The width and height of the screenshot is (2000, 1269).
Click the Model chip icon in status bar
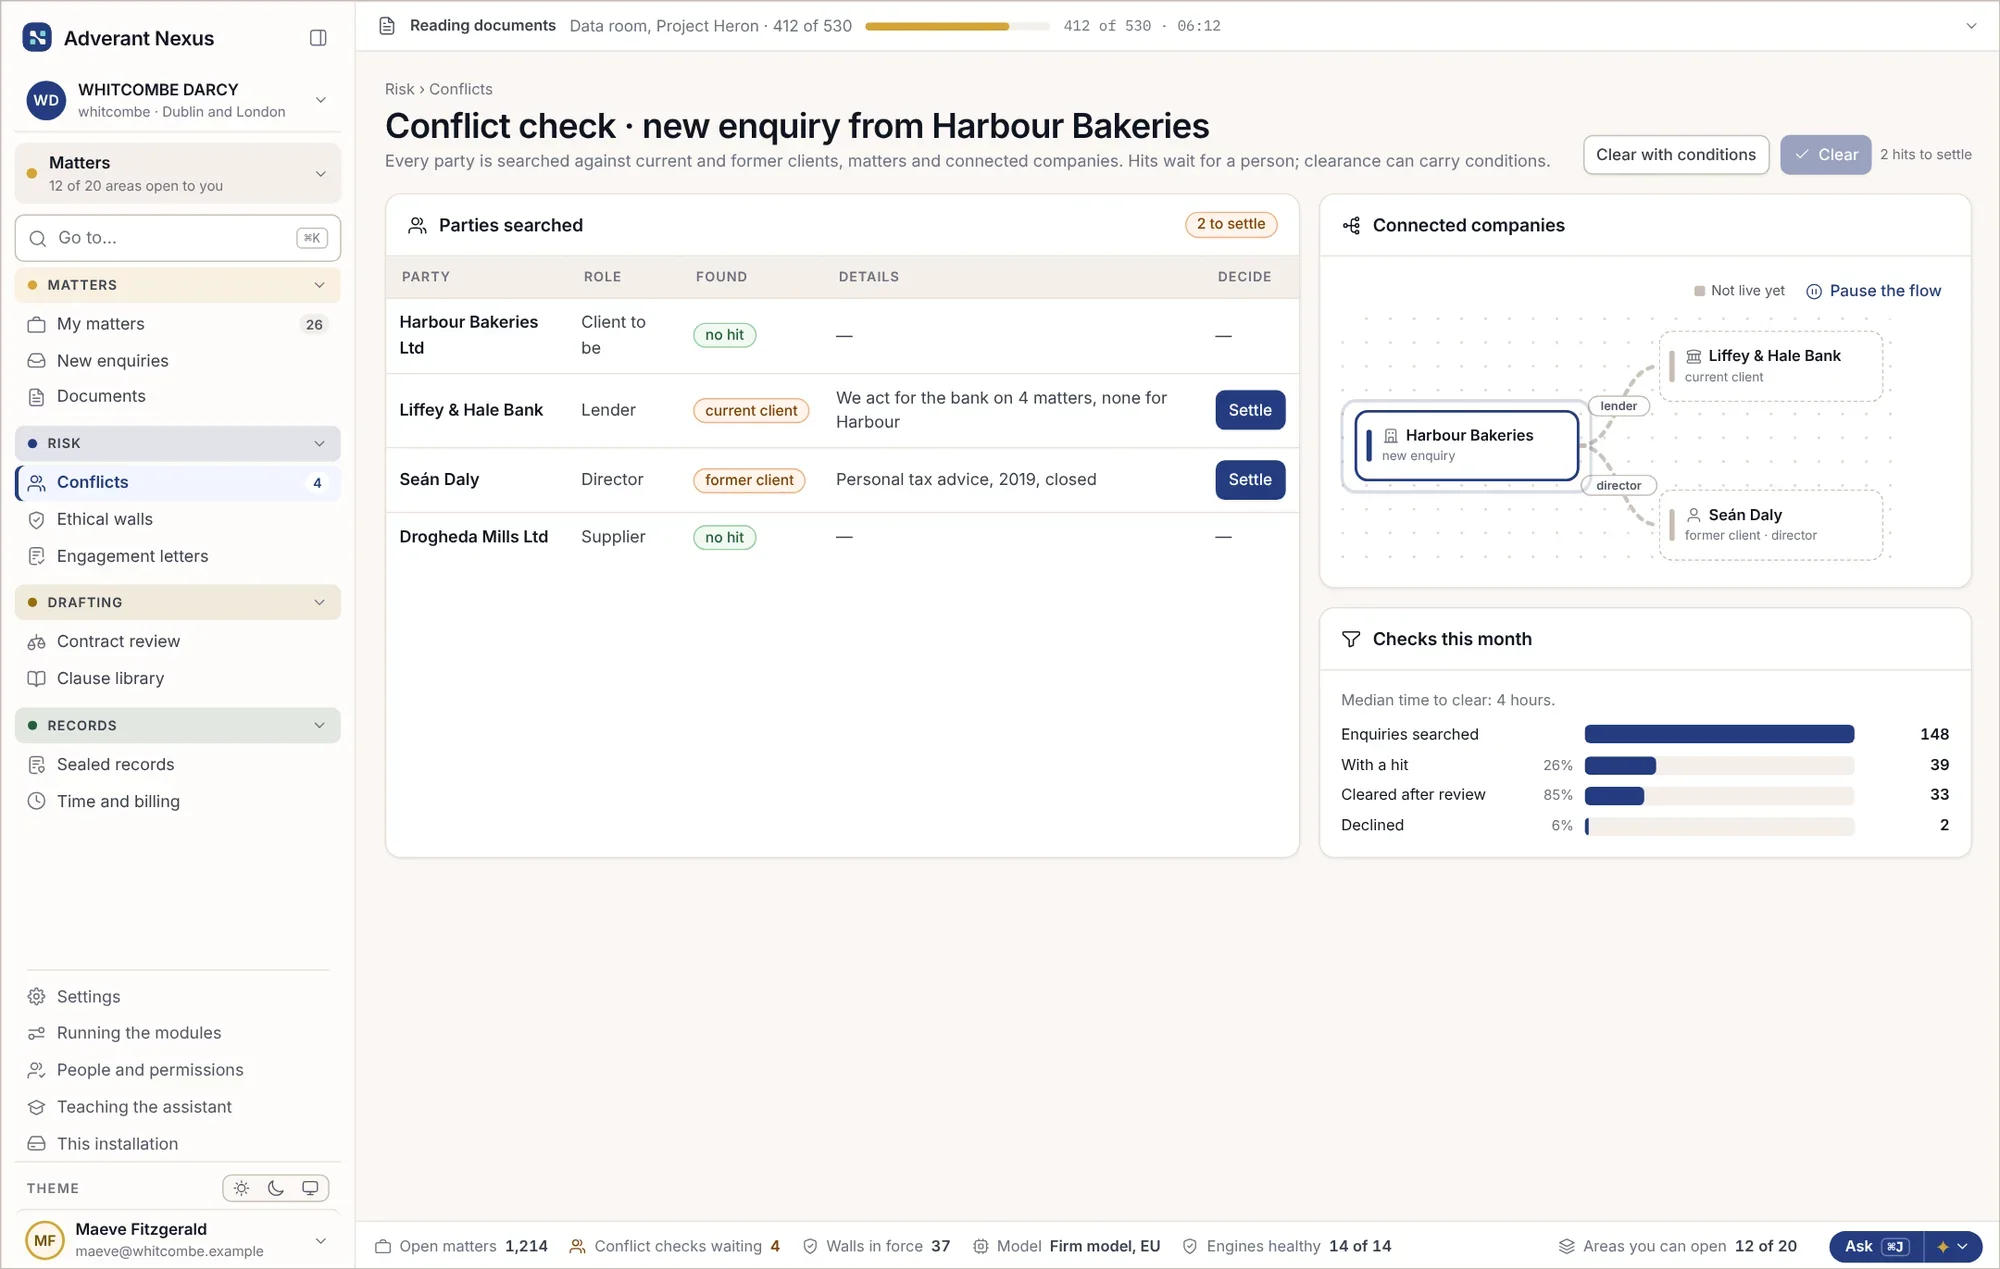(x=981, y=1246)
